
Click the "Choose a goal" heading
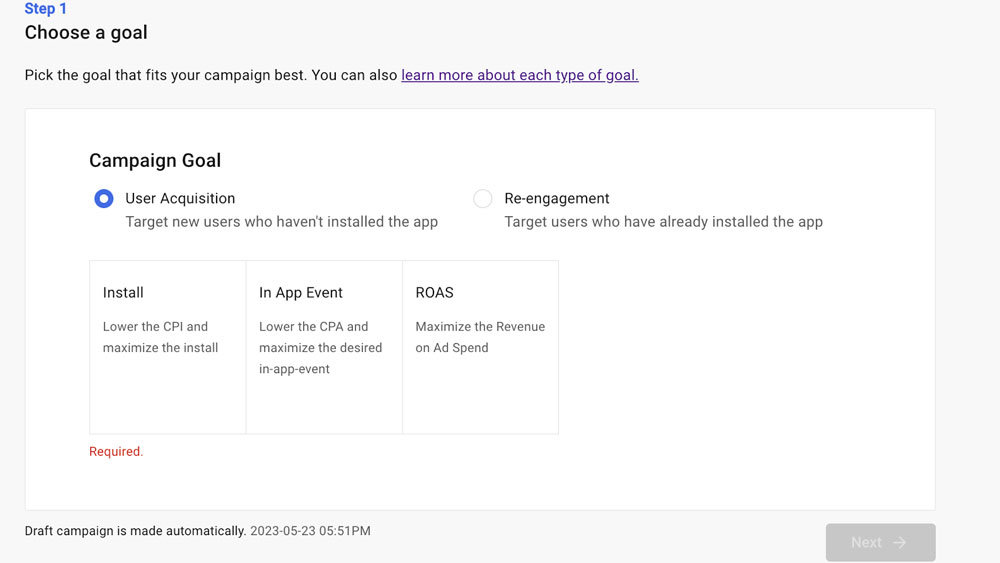tap(86, 33)
